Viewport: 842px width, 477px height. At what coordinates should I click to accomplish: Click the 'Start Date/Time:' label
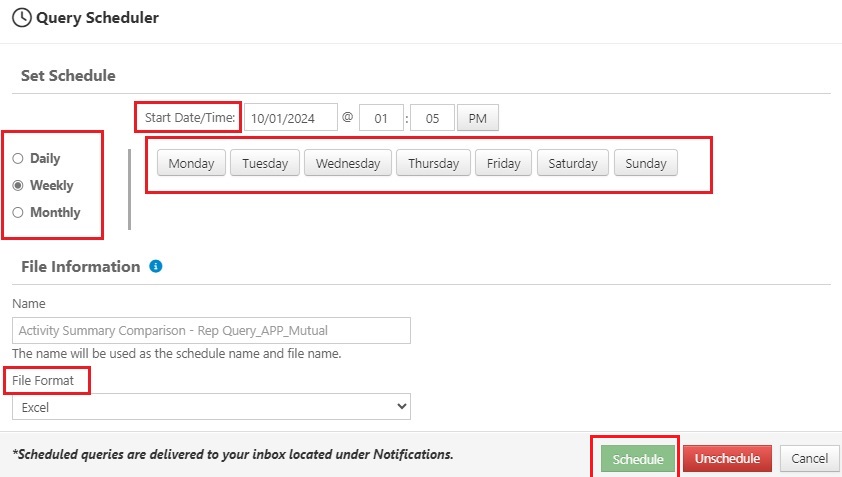tap(190, 118)
